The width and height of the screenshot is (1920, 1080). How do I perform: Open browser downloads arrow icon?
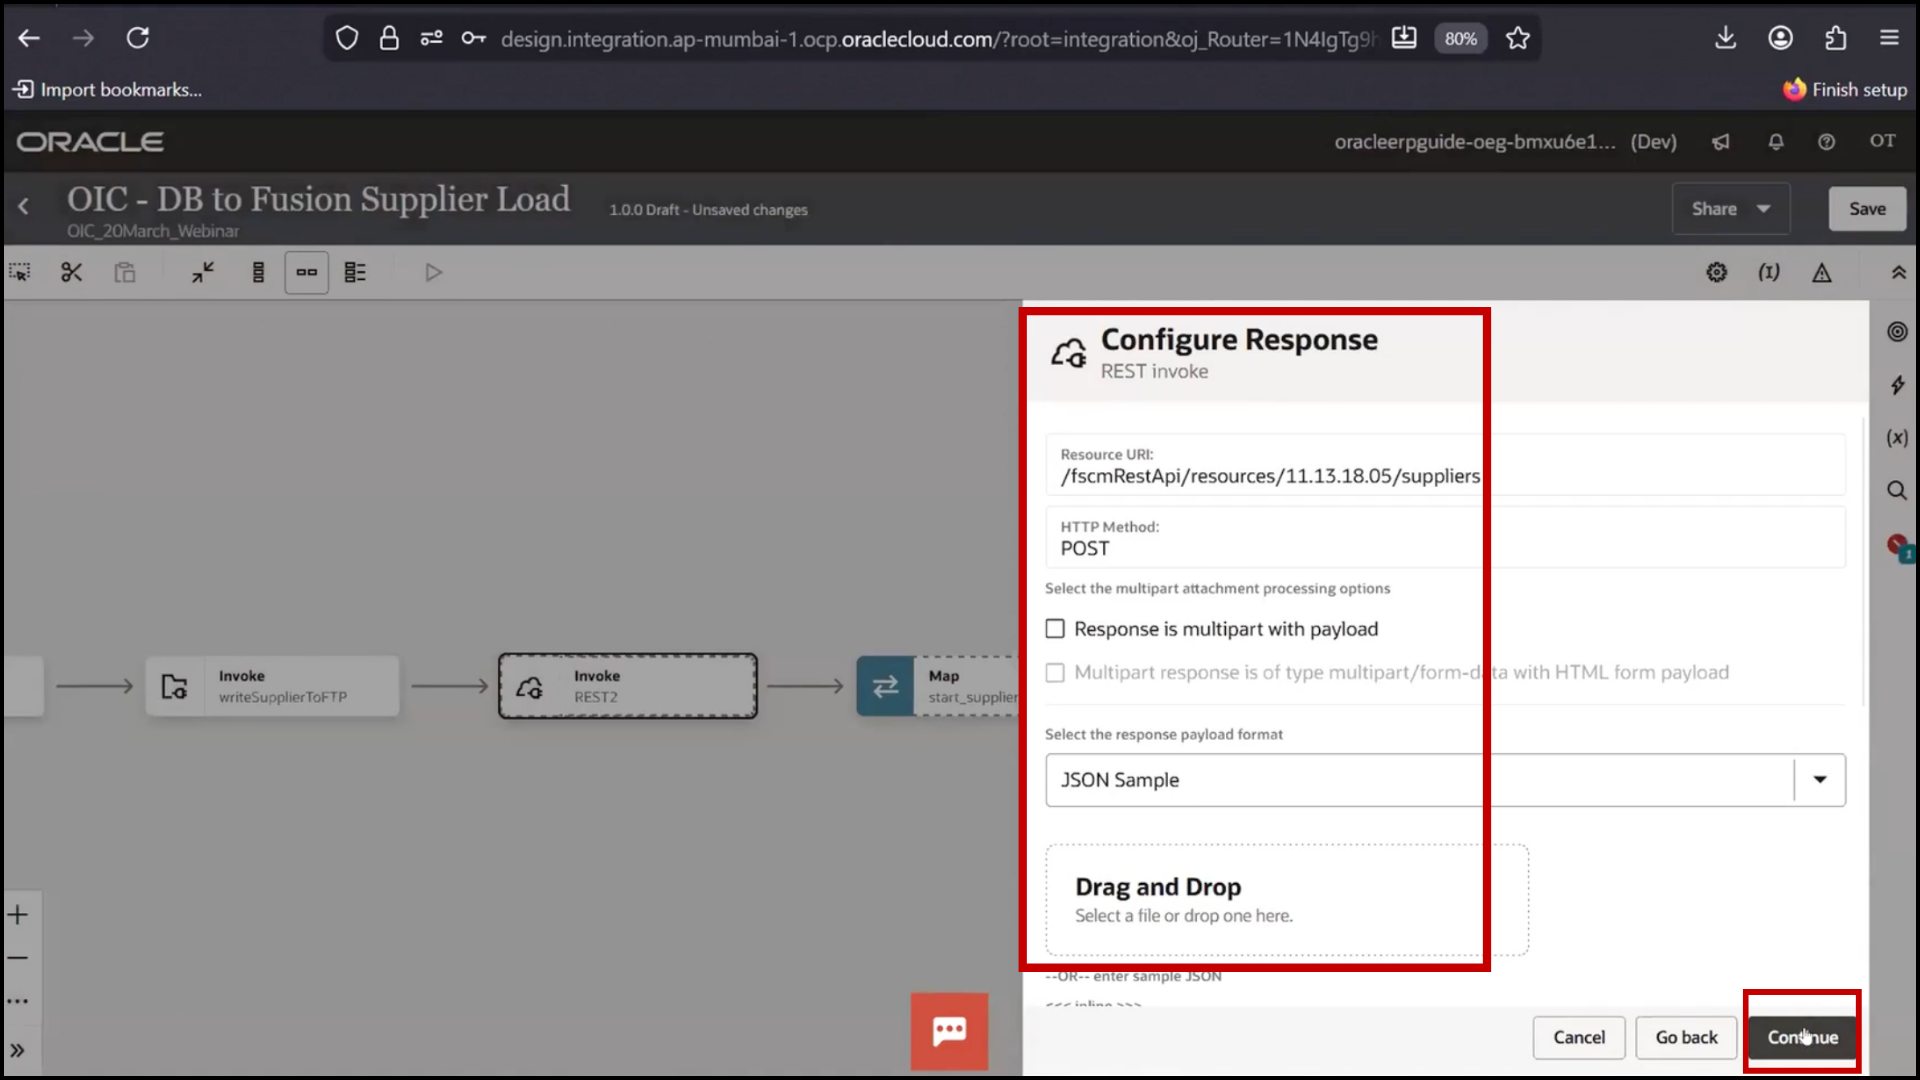coord(1725,38)
